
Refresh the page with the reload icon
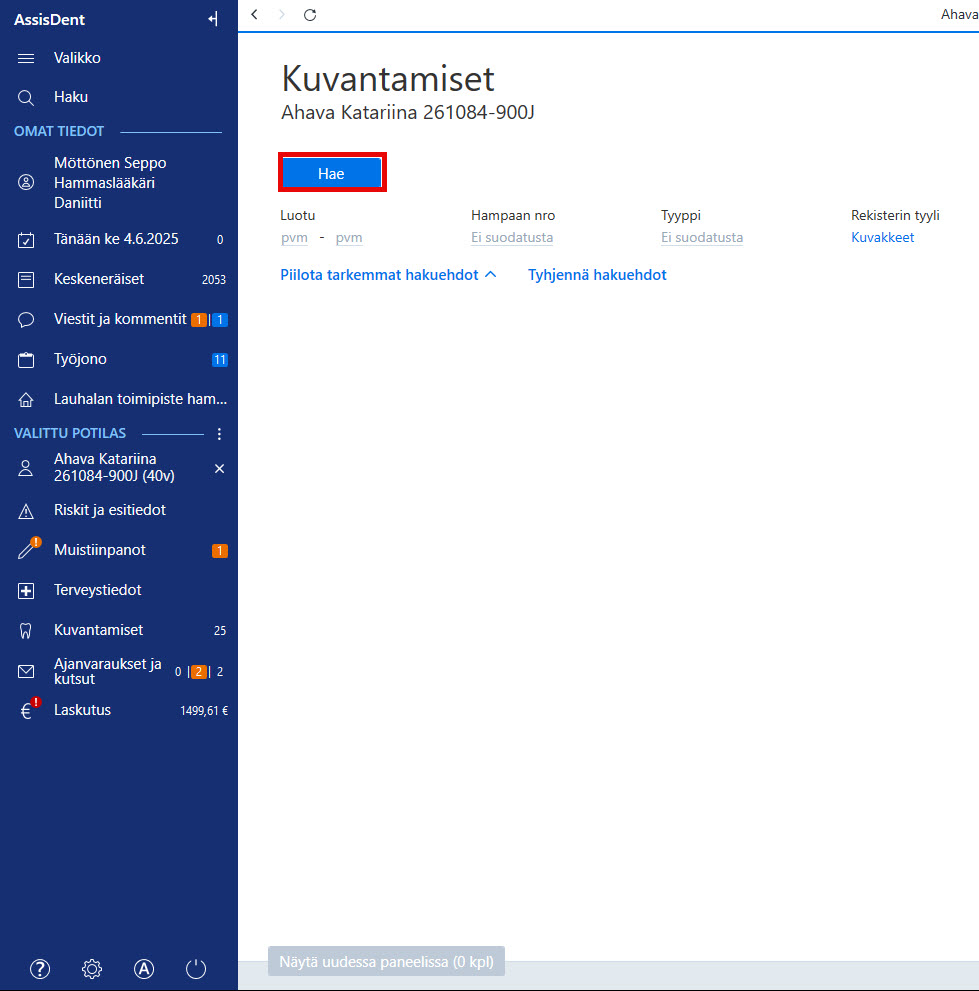pyautogui.click(x=310, y=15)
